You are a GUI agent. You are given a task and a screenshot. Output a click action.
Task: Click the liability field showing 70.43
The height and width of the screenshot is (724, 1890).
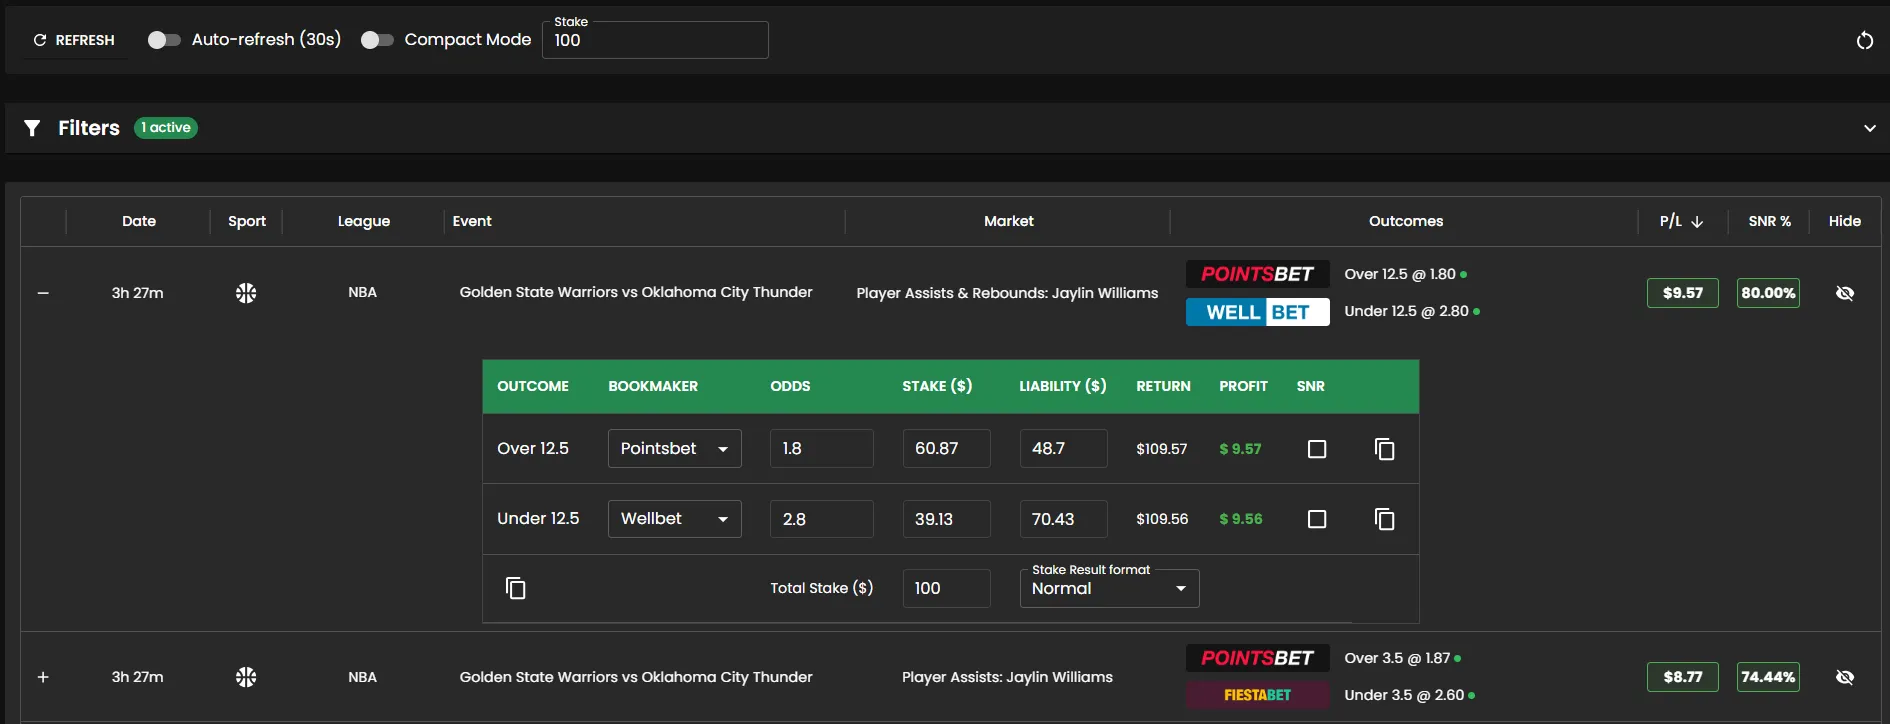pyautogui.click(x=1064, y=519)
